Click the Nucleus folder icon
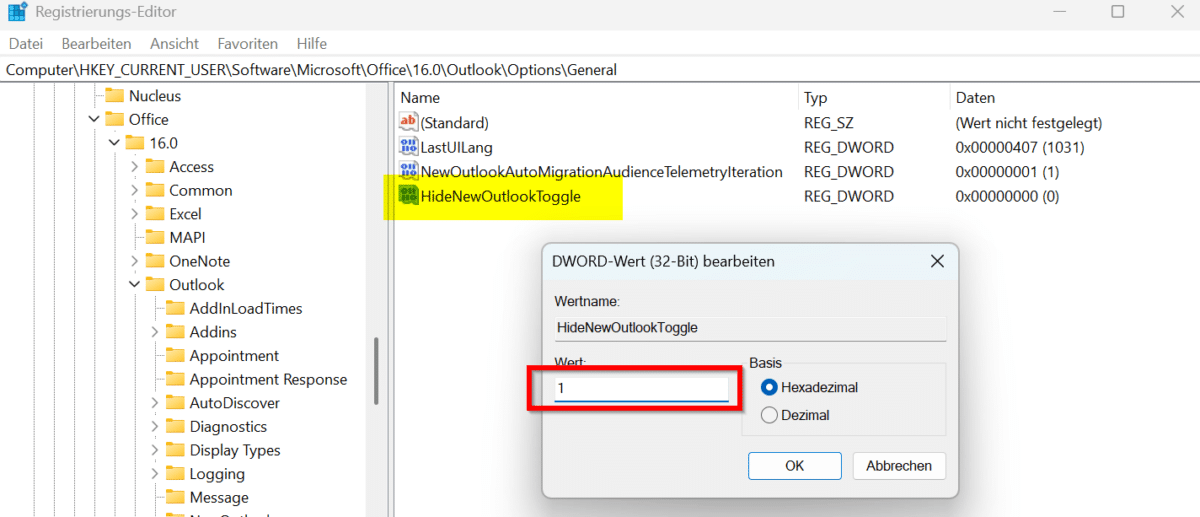Screen dimensions: 1200x517 coord(115,96)
